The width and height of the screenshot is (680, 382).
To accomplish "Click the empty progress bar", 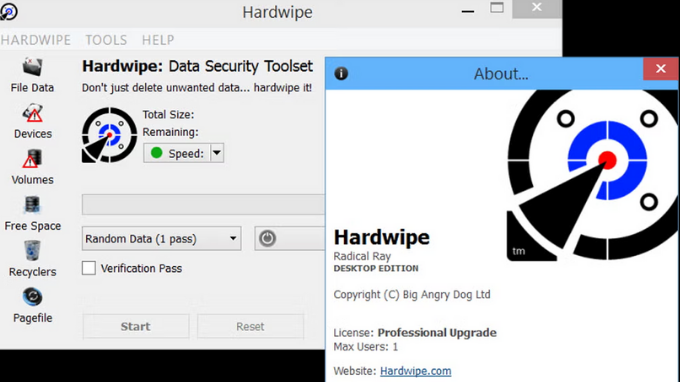I will pos(203,204).
